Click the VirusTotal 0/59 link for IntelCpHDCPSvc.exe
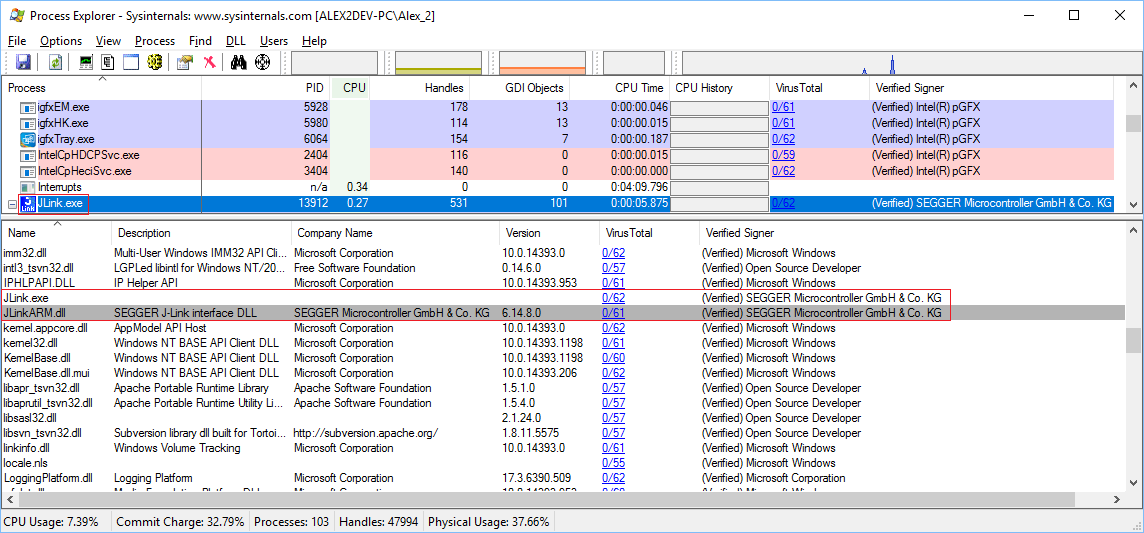The width and height of the screenshot is (1144, 533). [783, 155]
